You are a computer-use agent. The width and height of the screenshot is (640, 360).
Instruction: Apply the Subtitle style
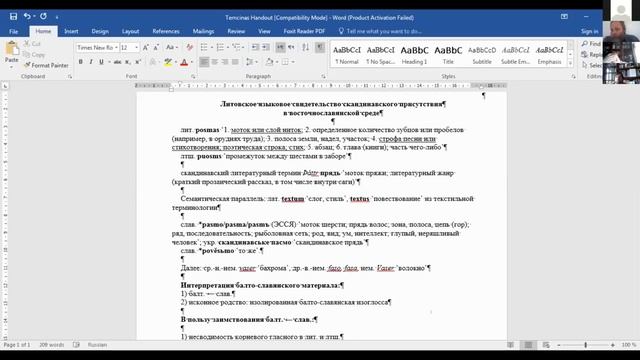(482, 55)
